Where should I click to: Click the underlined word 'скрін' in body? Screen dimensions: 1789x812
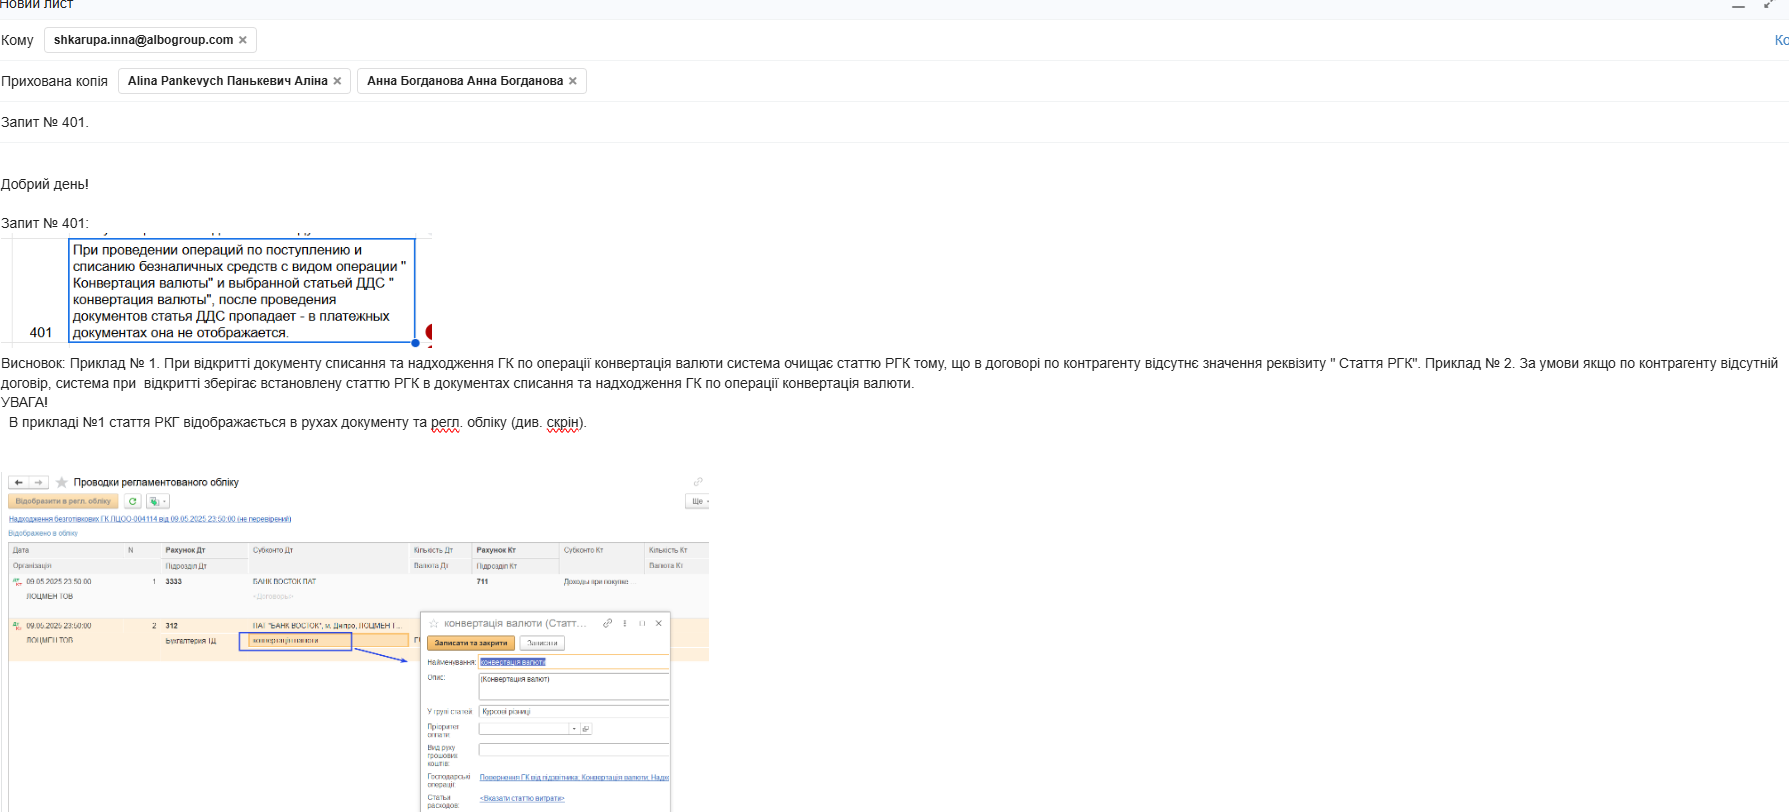tap(563, 422)
